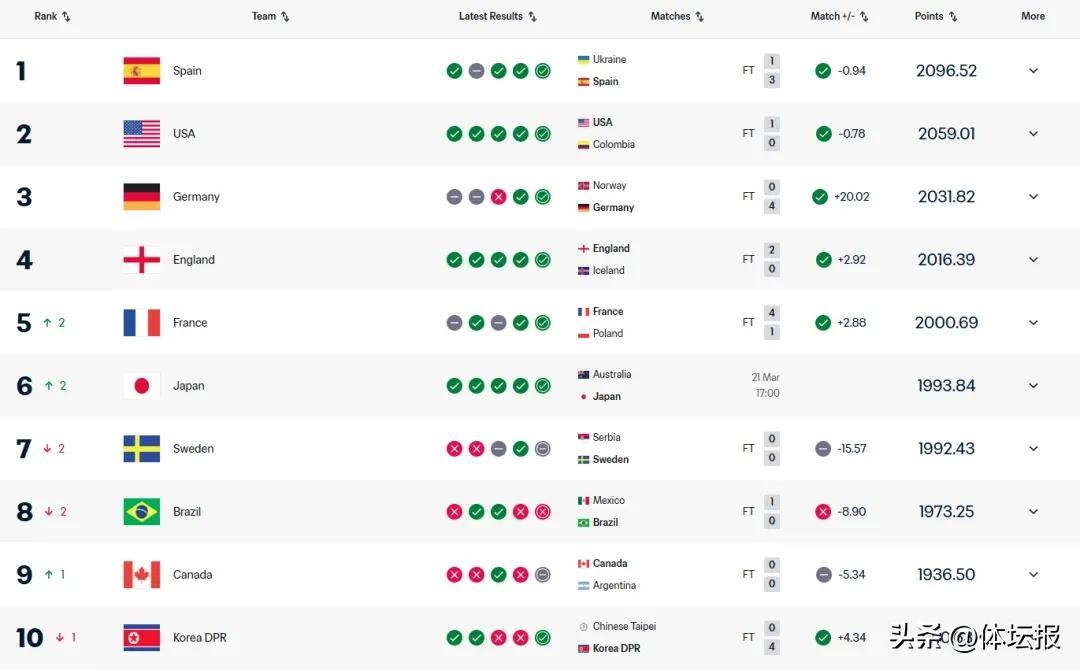
Task: Sort by the Match +/- column
Action: [x=839, y=16]
